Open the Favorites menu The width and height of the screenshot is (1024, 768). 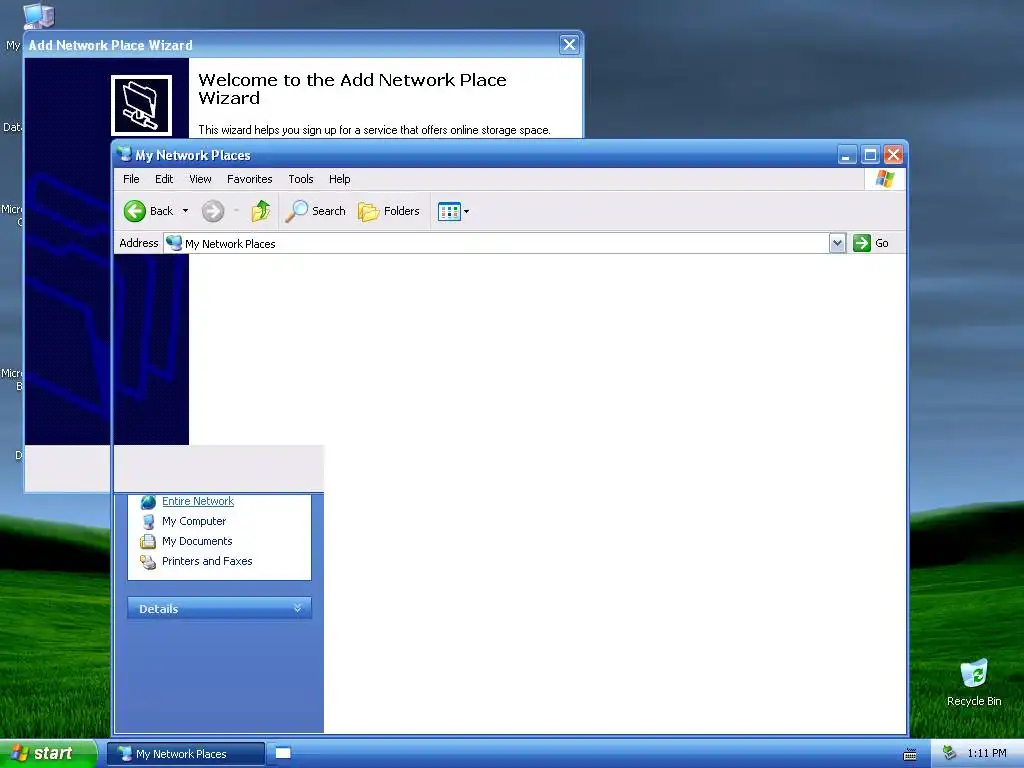point(249,179)
